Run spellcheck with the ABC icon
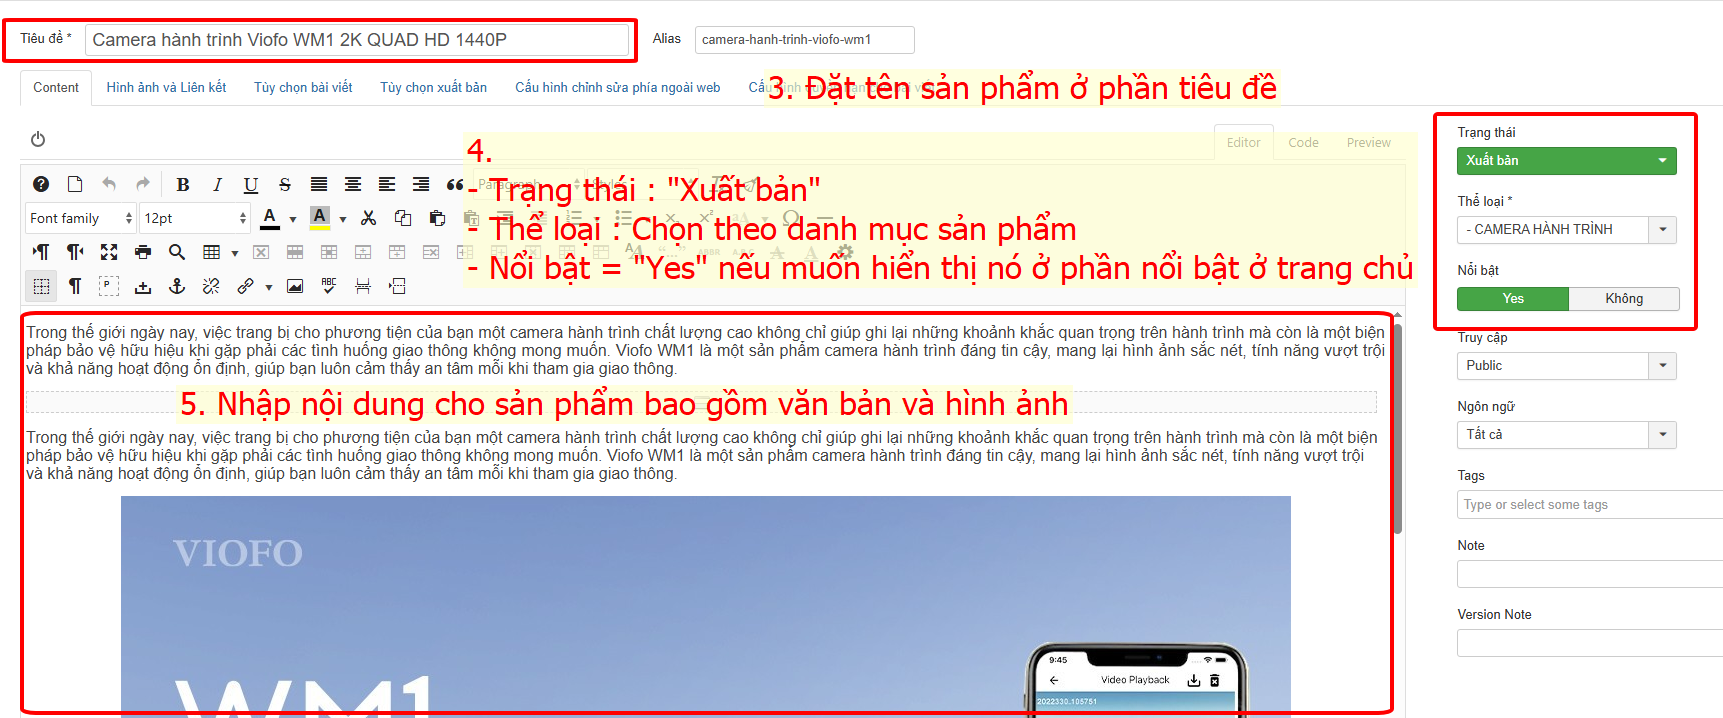This screenshot has height=718, width=1723. tap(329, 286)
